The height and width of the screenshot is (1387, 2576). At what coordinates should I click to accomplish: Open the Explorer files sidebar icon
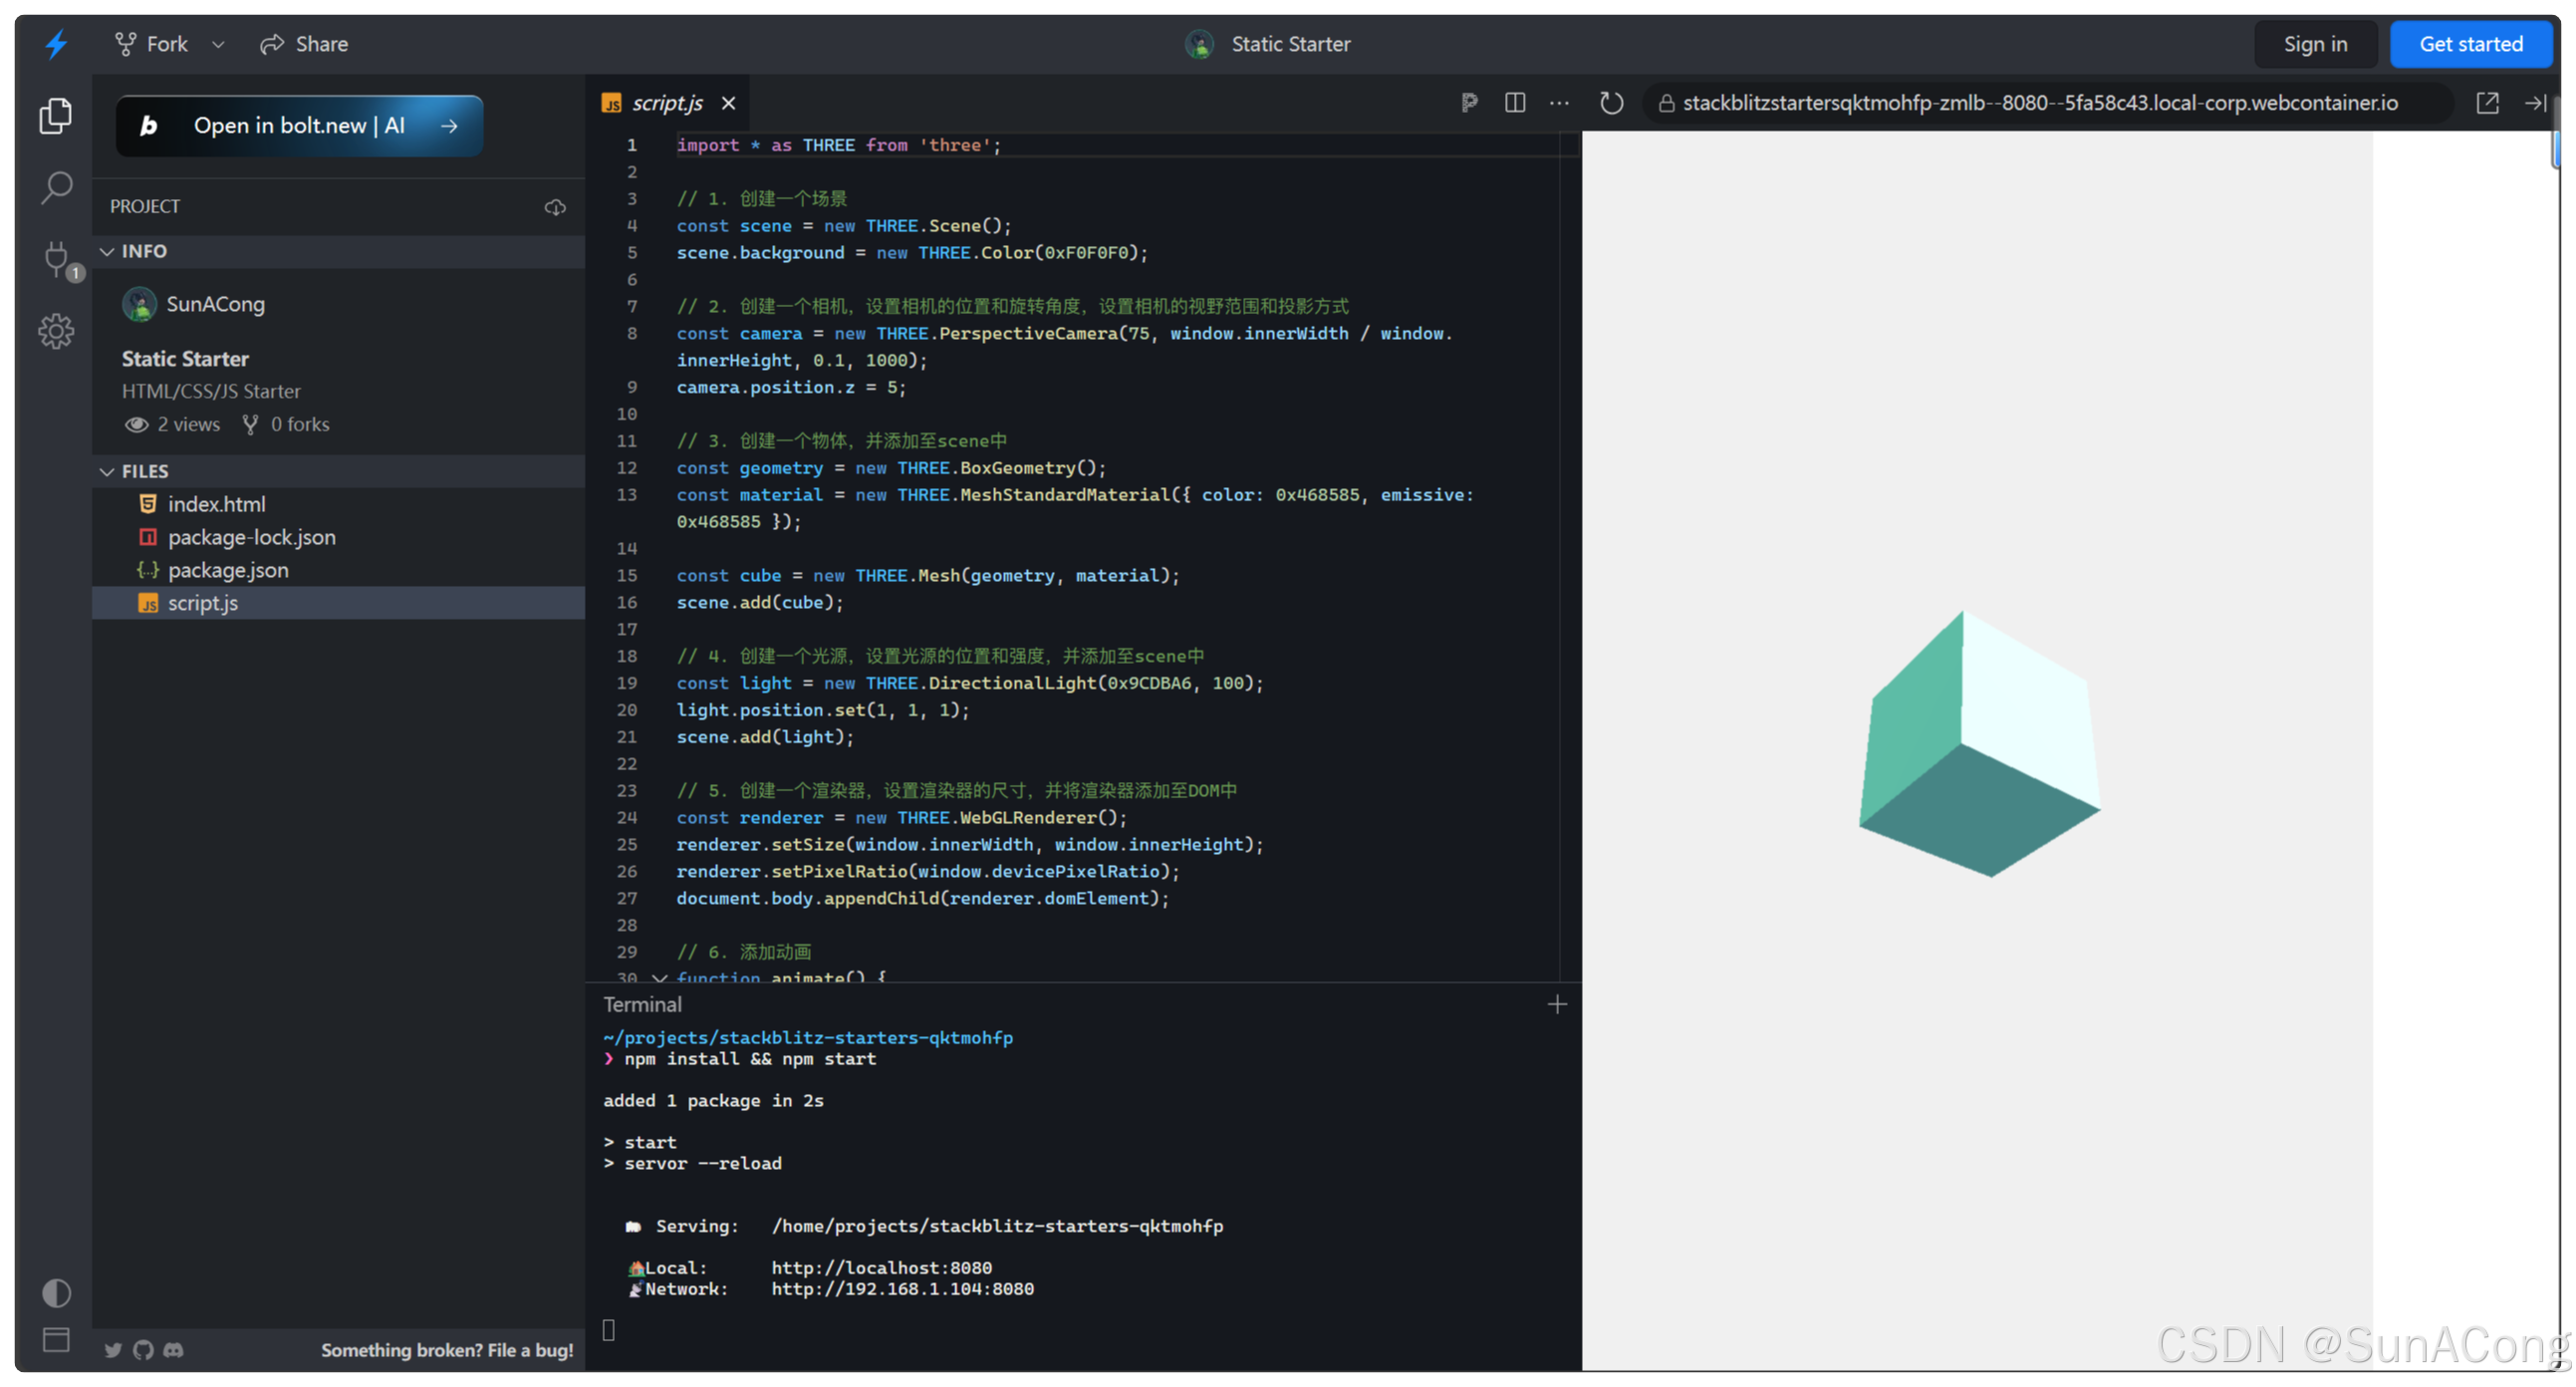pos(56,116)
